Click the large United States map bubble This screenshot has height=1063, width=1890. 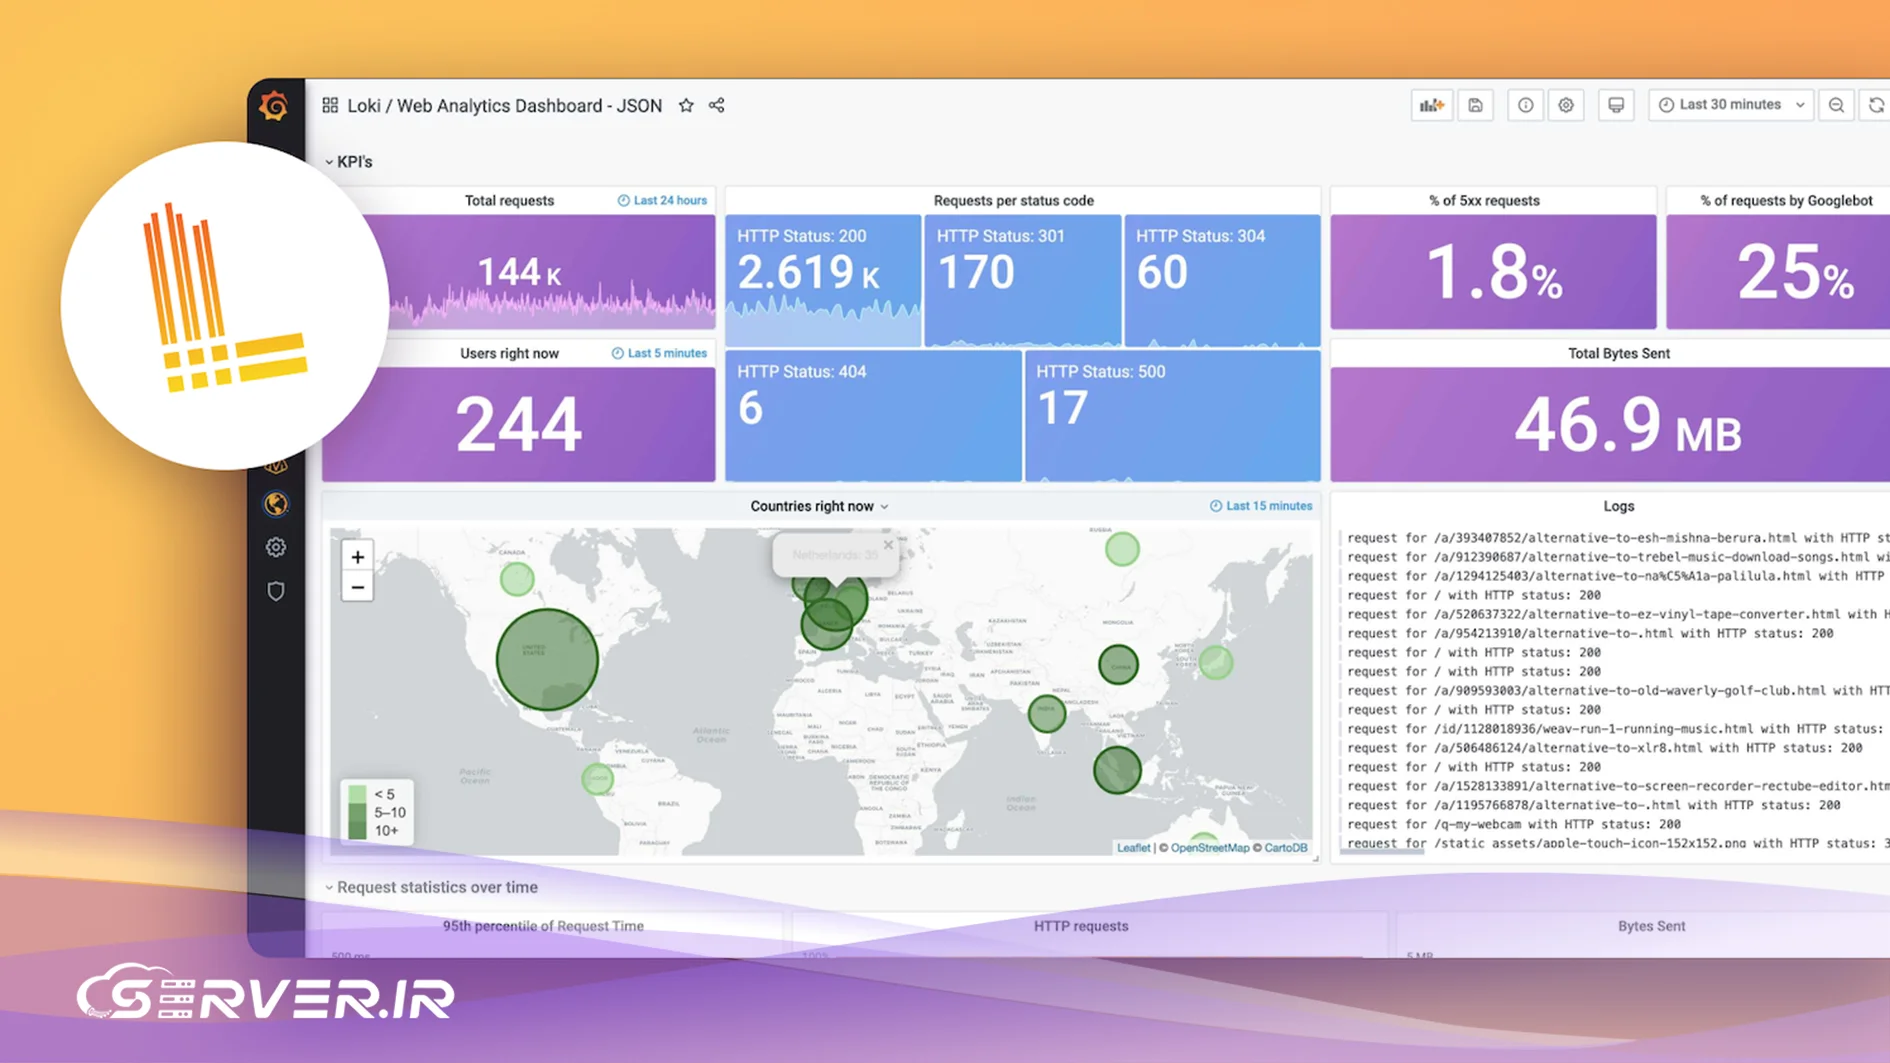[x=547, y=660]
